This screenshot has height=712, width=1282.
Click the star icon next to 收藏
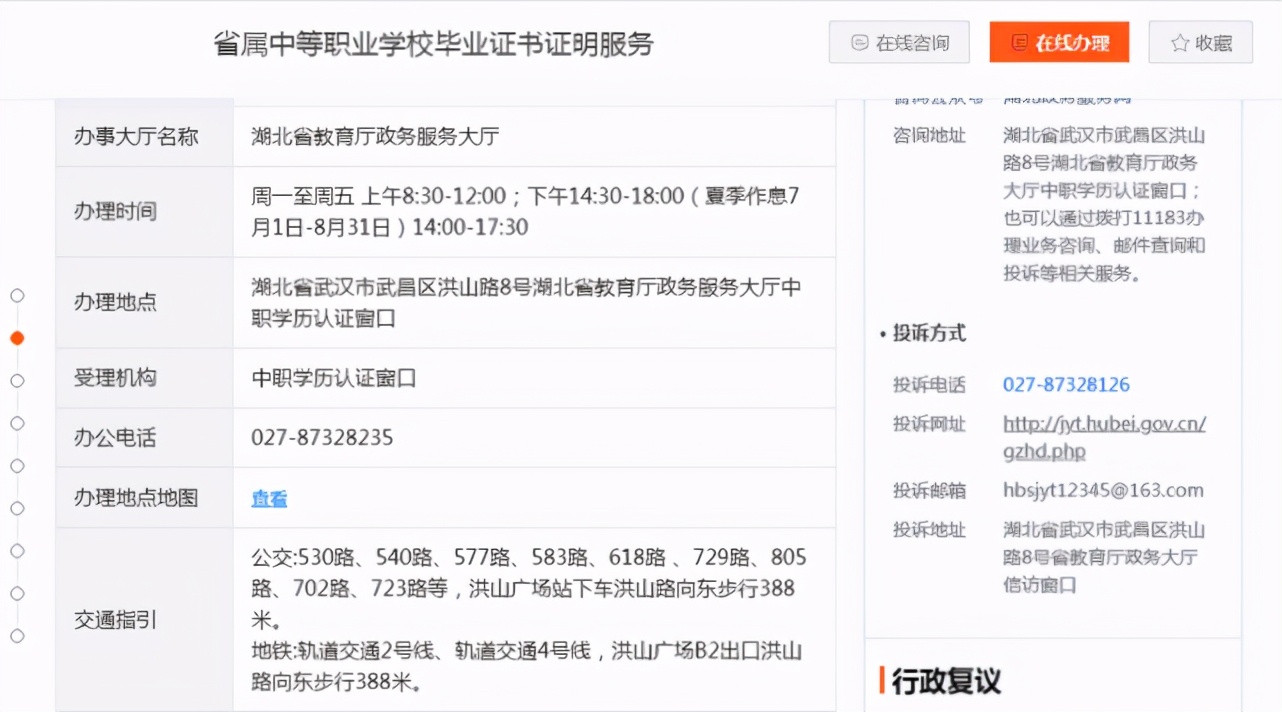[x=1178, y=42]
